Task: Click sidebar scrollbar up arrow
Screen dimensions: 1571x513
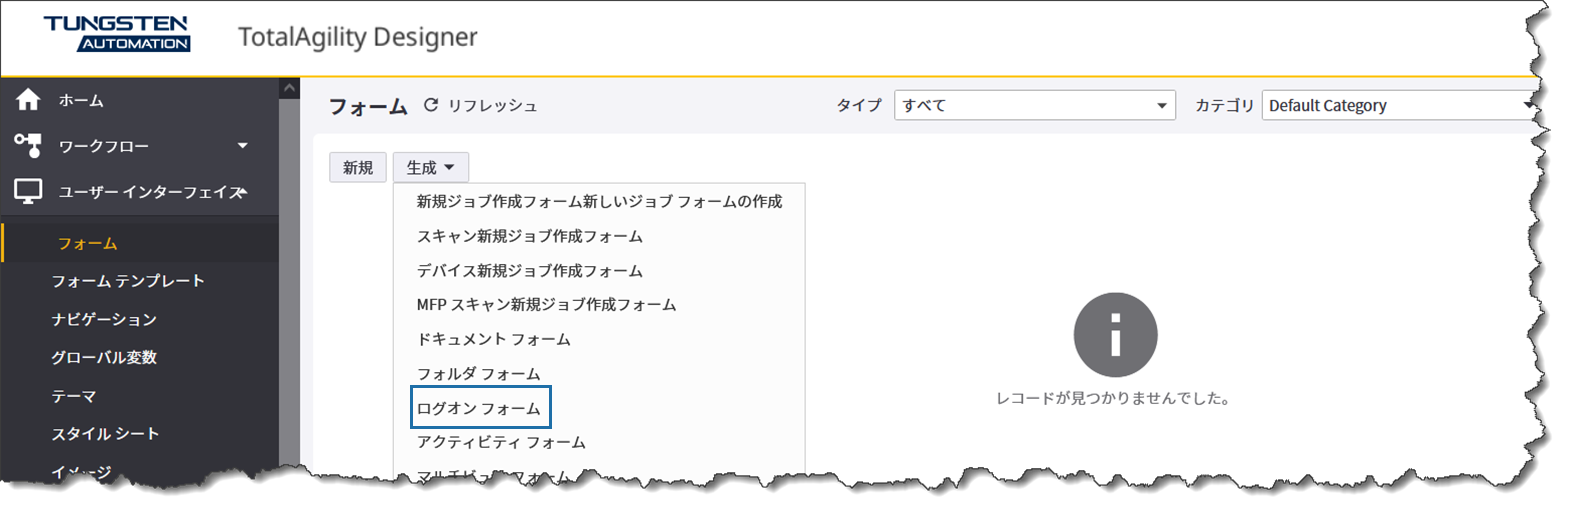Action: point(289,88)
